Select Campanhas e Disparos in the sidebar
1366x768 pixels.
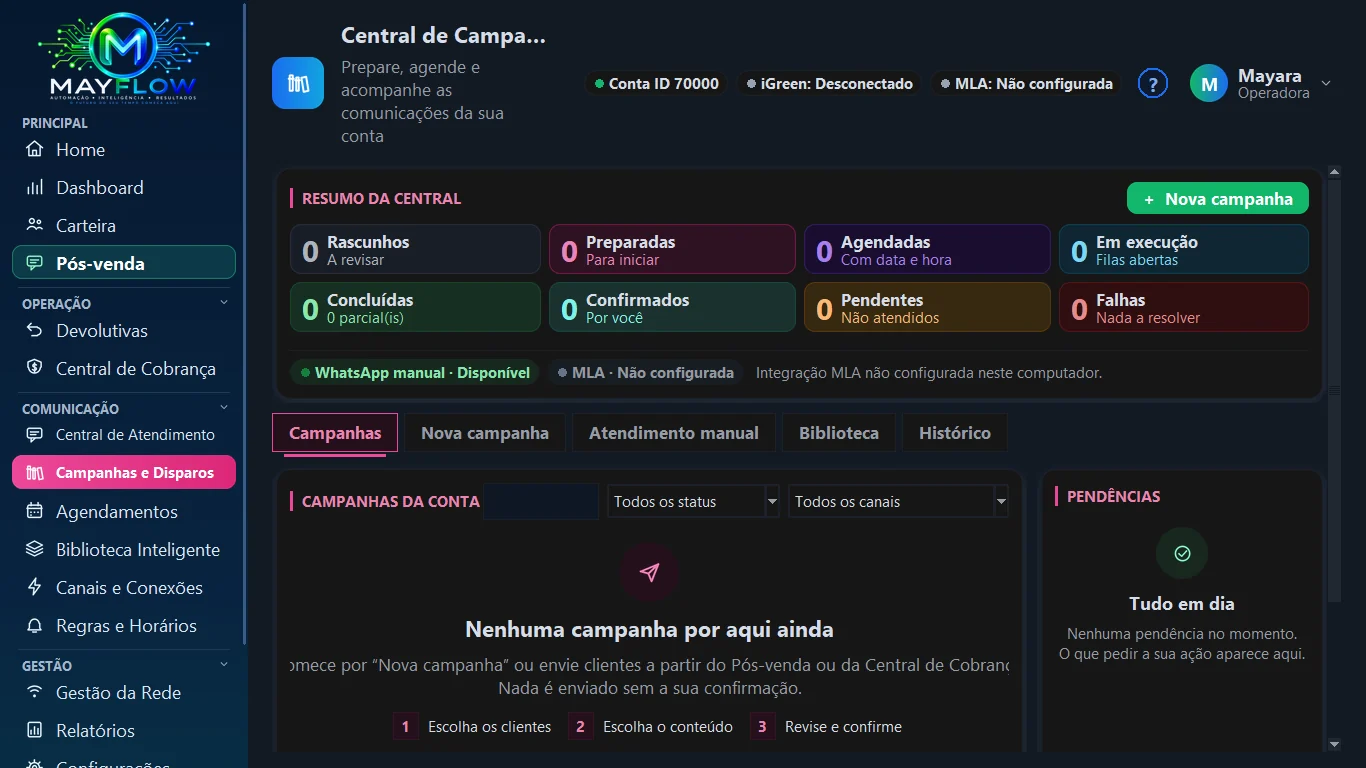(124, 473)
